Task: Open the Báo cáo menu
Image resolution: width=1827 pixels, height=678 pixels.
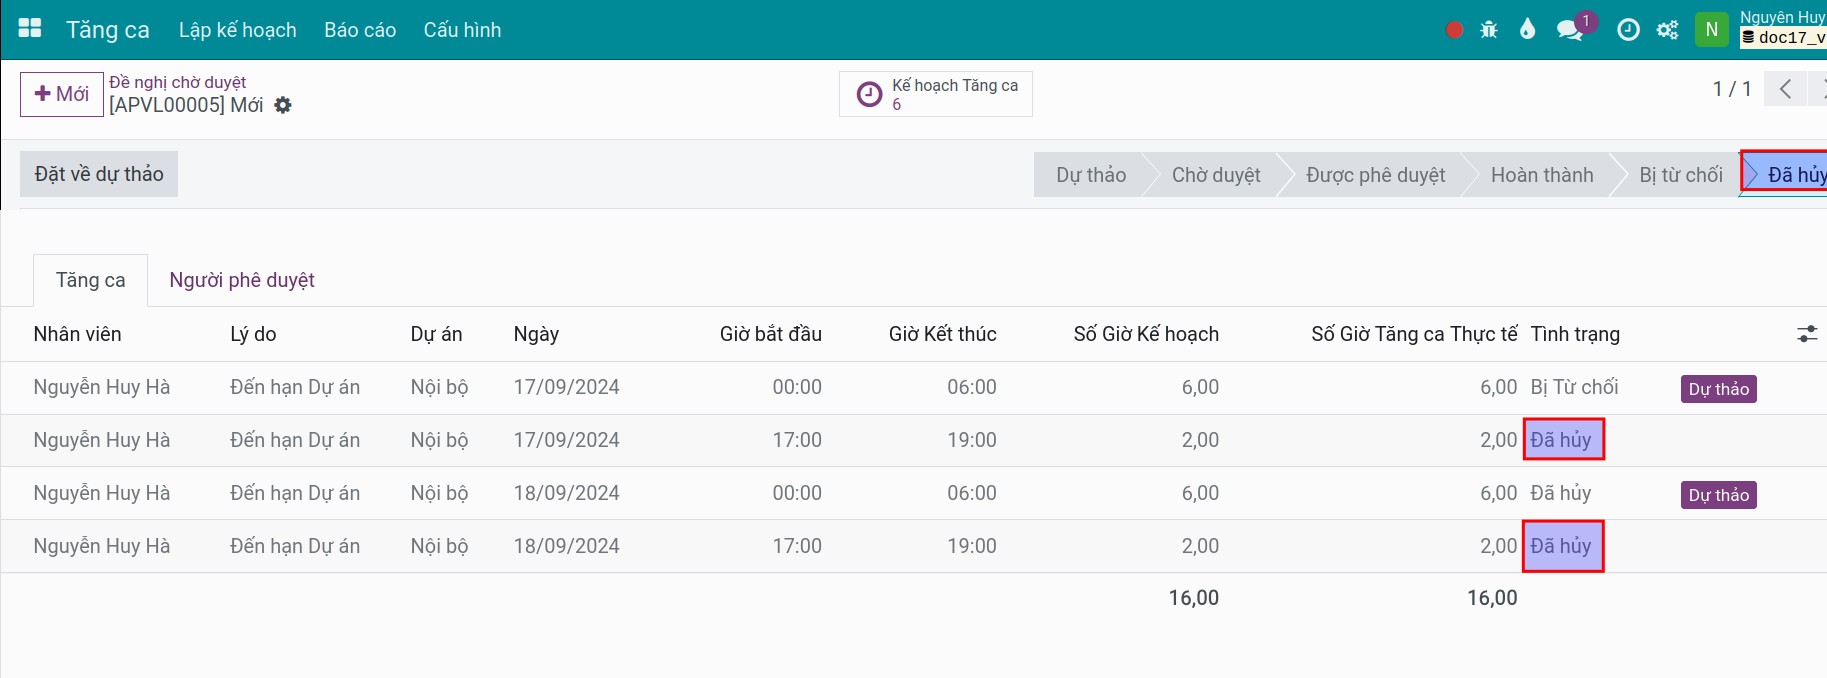Action: [360, 30]
